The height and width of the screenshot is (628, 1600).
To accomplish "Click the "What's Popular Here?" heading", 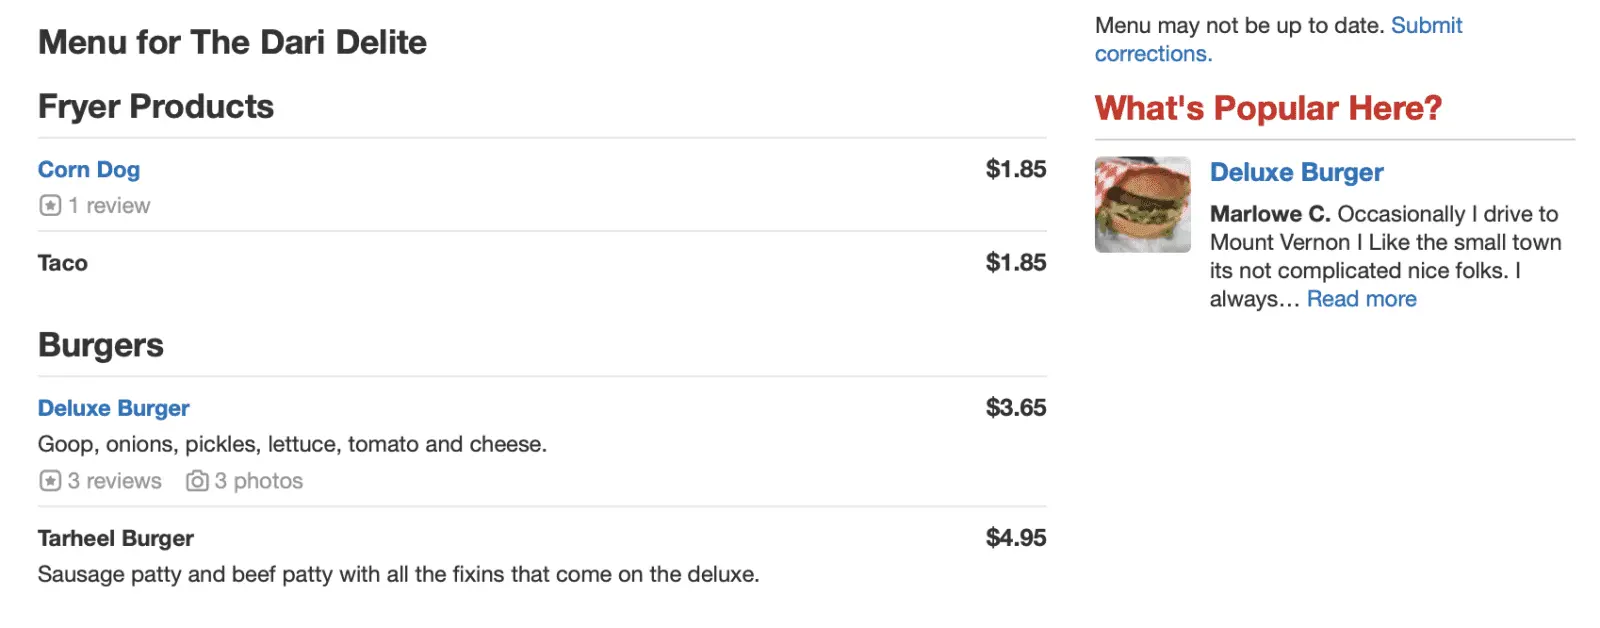I will (x=1268, y=108).
